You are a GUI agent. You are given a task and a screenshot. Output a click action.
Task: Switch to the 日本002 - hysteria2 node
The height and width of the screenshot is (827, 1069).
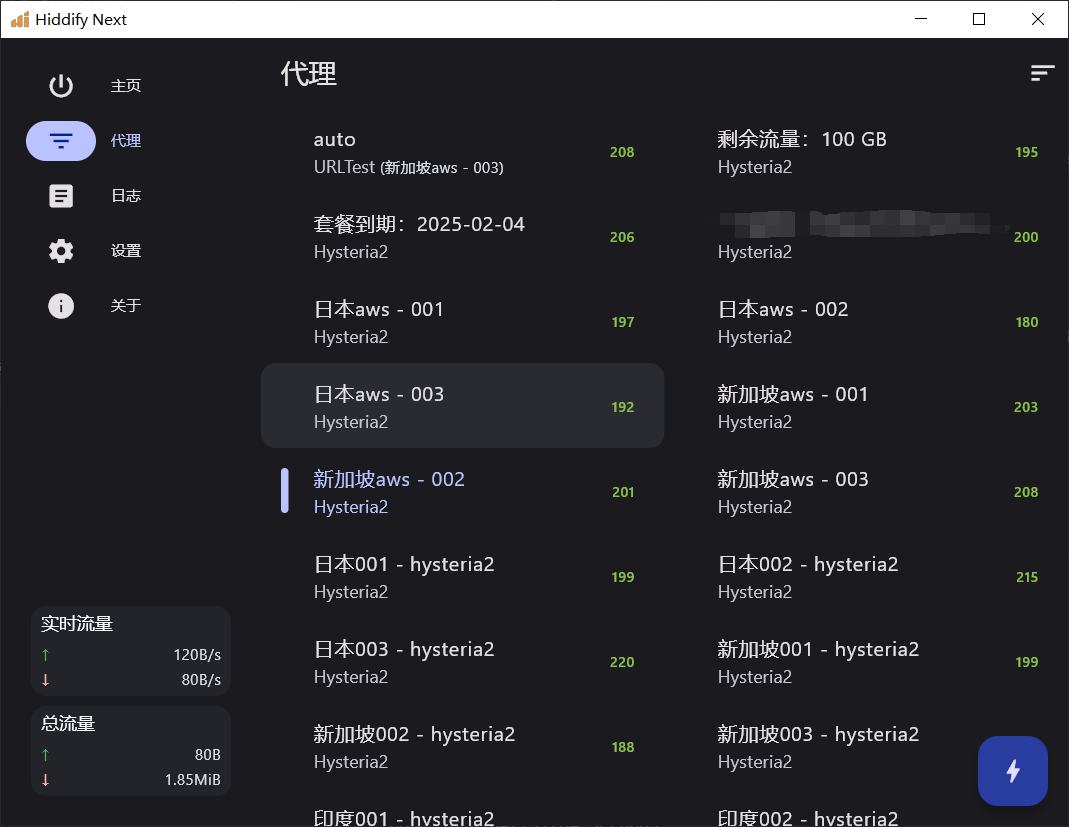point(865,577)
